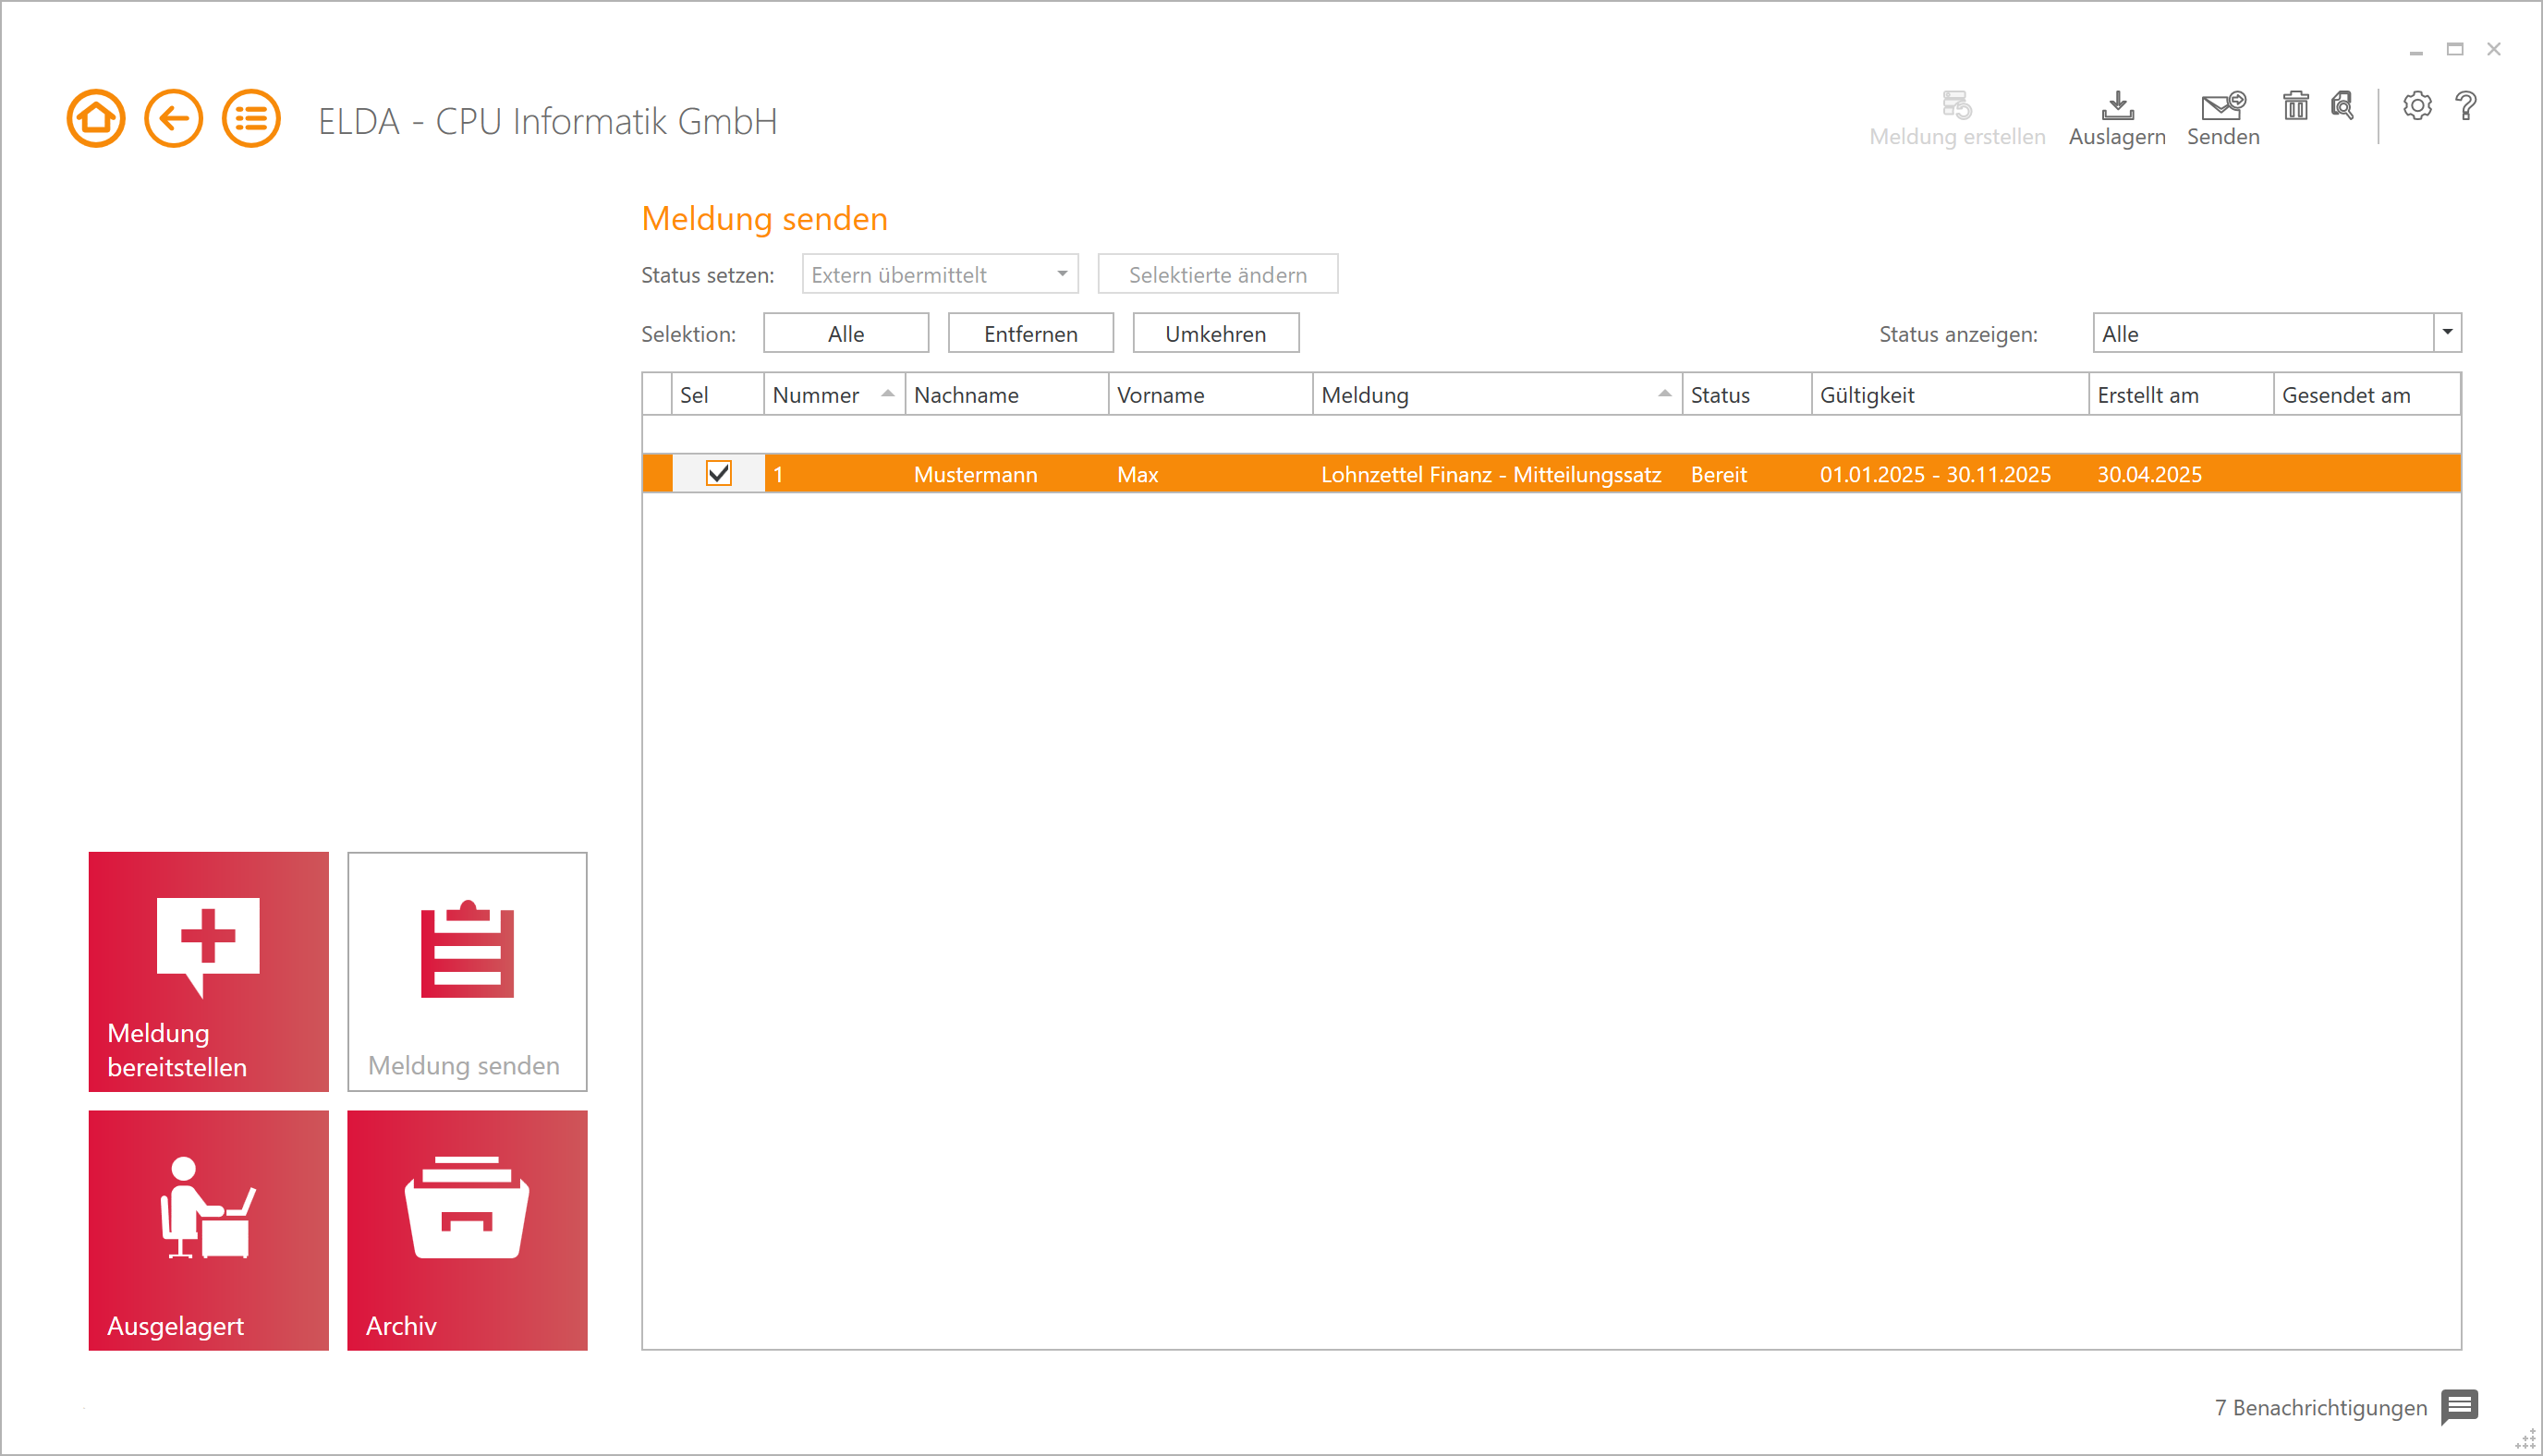Expand the Status setzen Extern übermittelt dropdown
The width and height of the screenshot is (2543, 1456).
[1061, 274]
